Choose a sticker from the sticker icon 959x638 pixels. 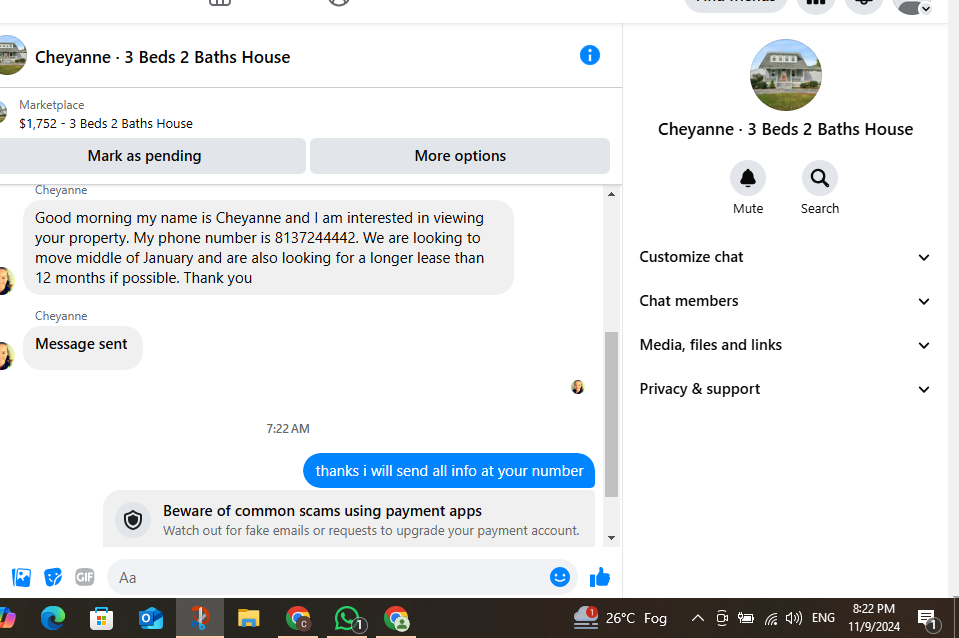[53, 577]
